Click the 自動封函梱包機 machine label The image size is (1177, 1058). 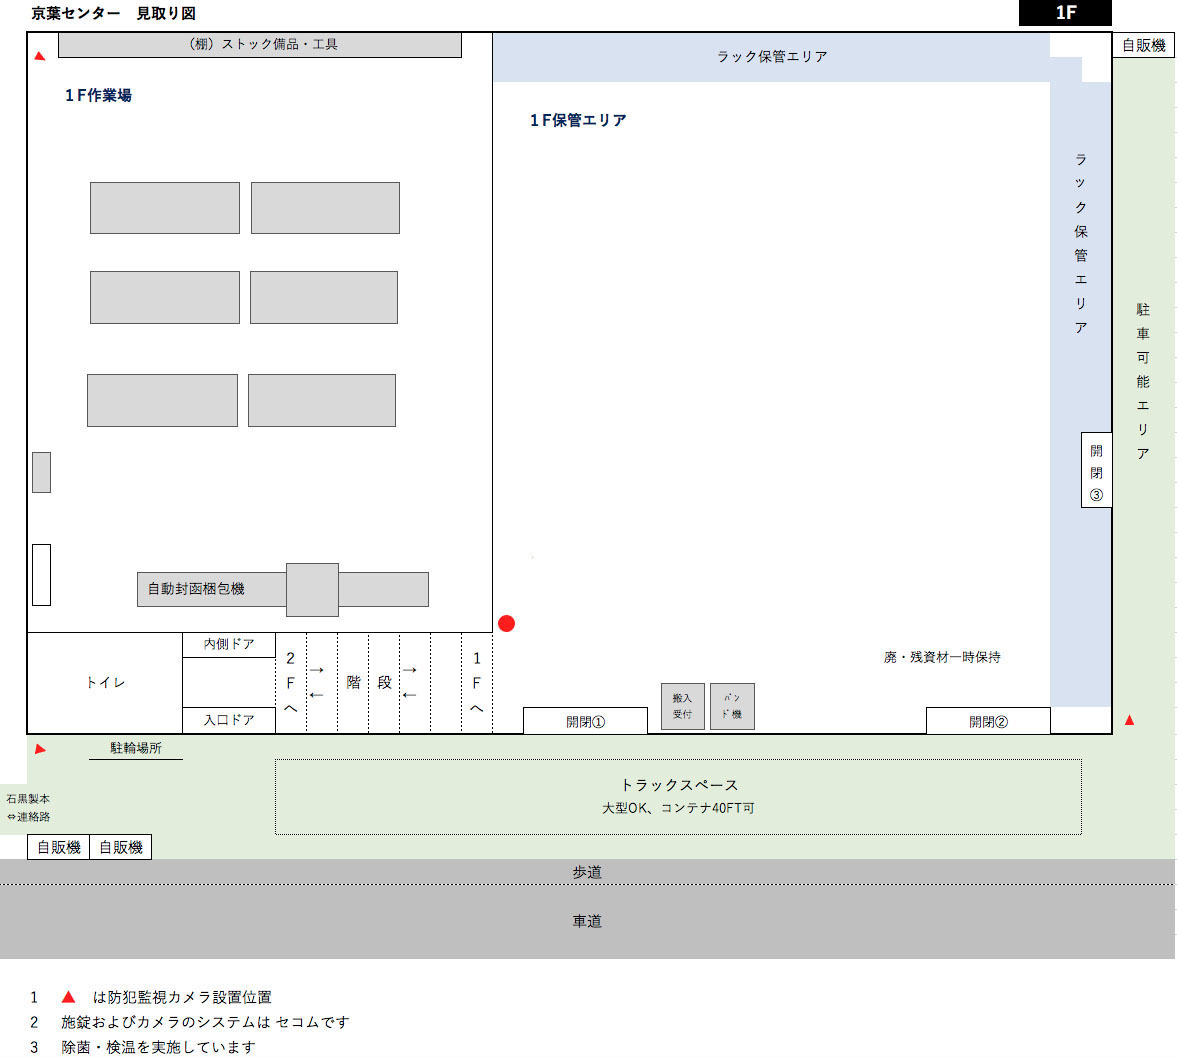(196, 589)
